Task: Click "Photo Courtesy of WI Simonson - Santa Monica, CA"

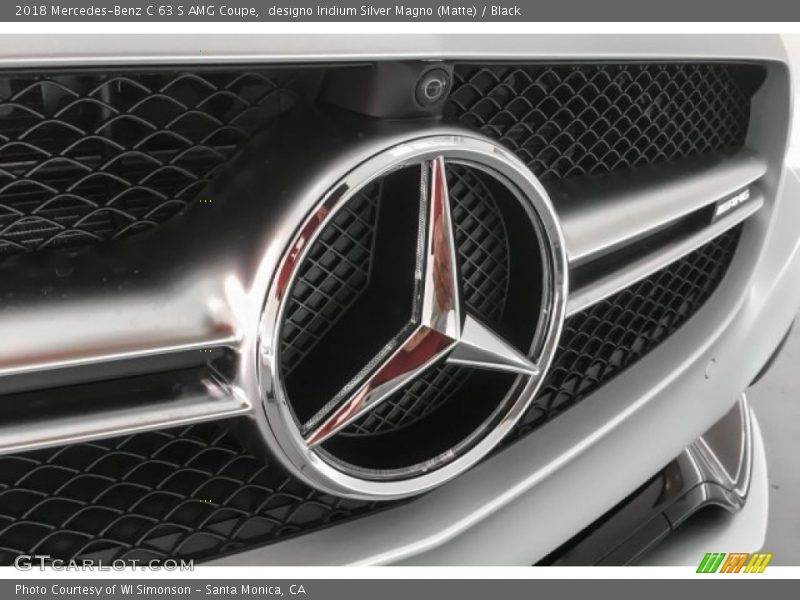Action: coord(161,590)
